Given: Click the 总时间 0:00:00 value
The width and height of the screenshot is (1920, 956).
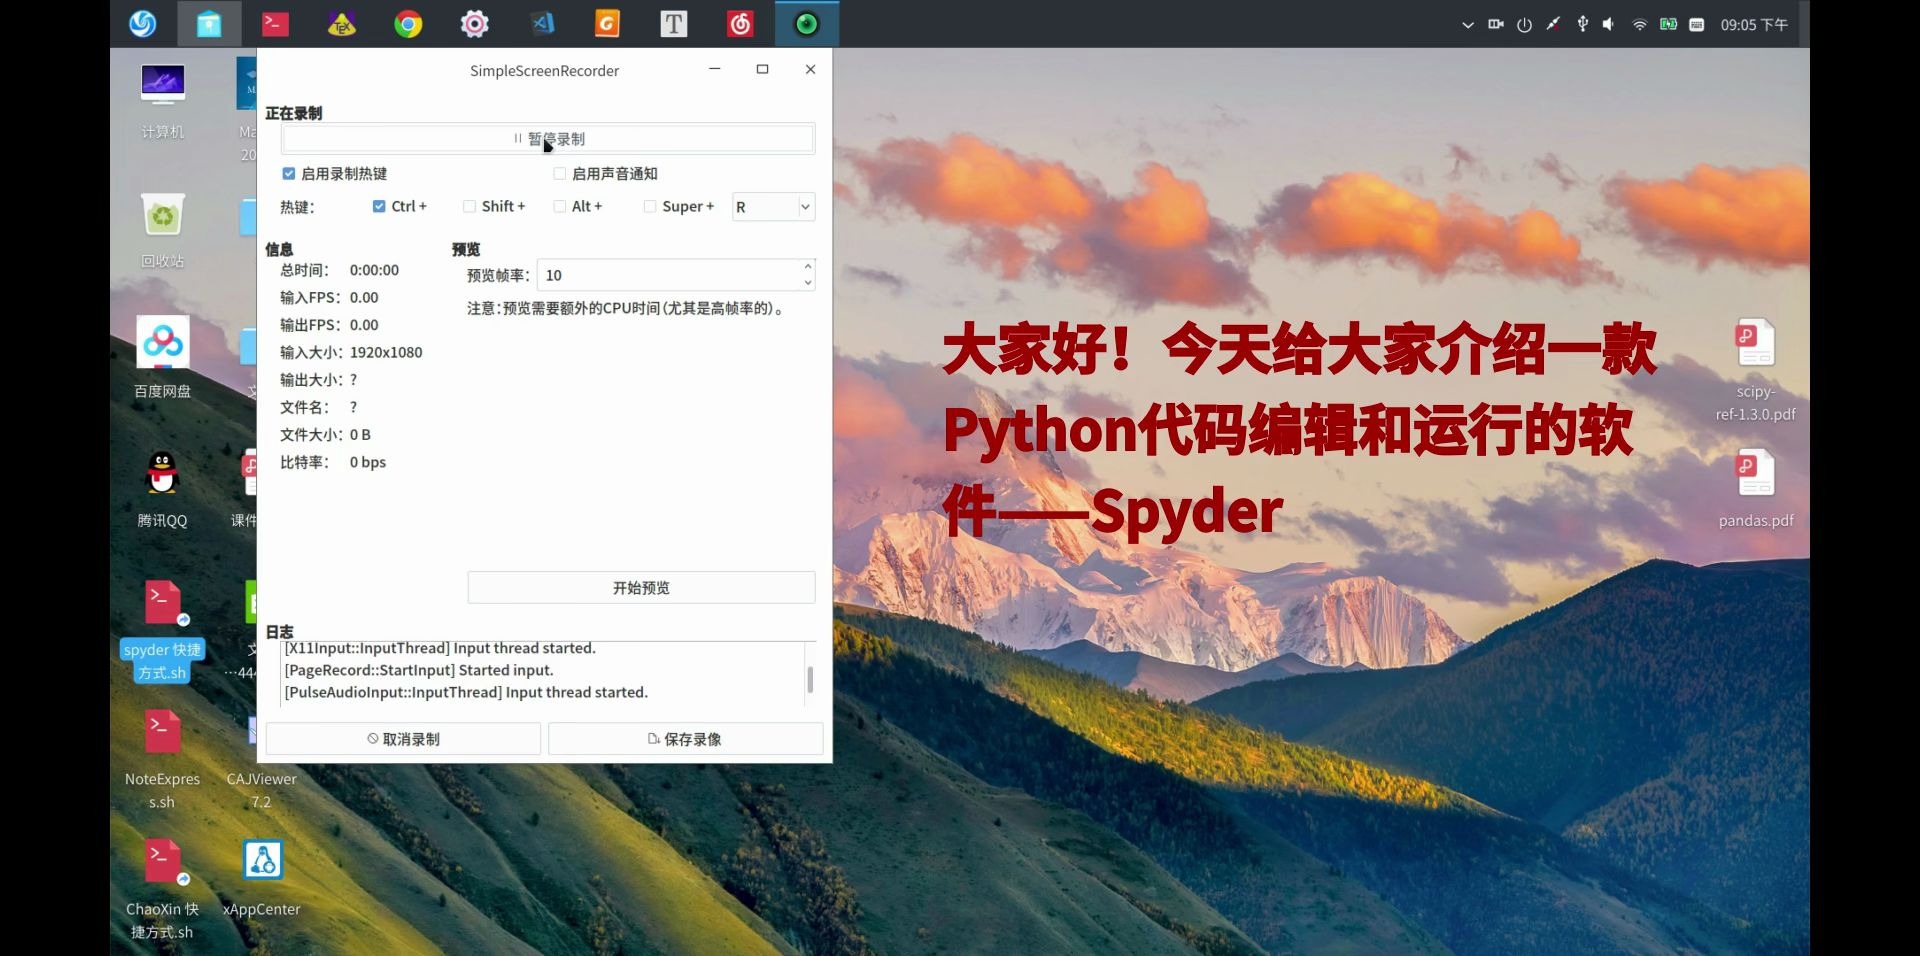Looking at the screenshot, I should click(x=374, y=270).
